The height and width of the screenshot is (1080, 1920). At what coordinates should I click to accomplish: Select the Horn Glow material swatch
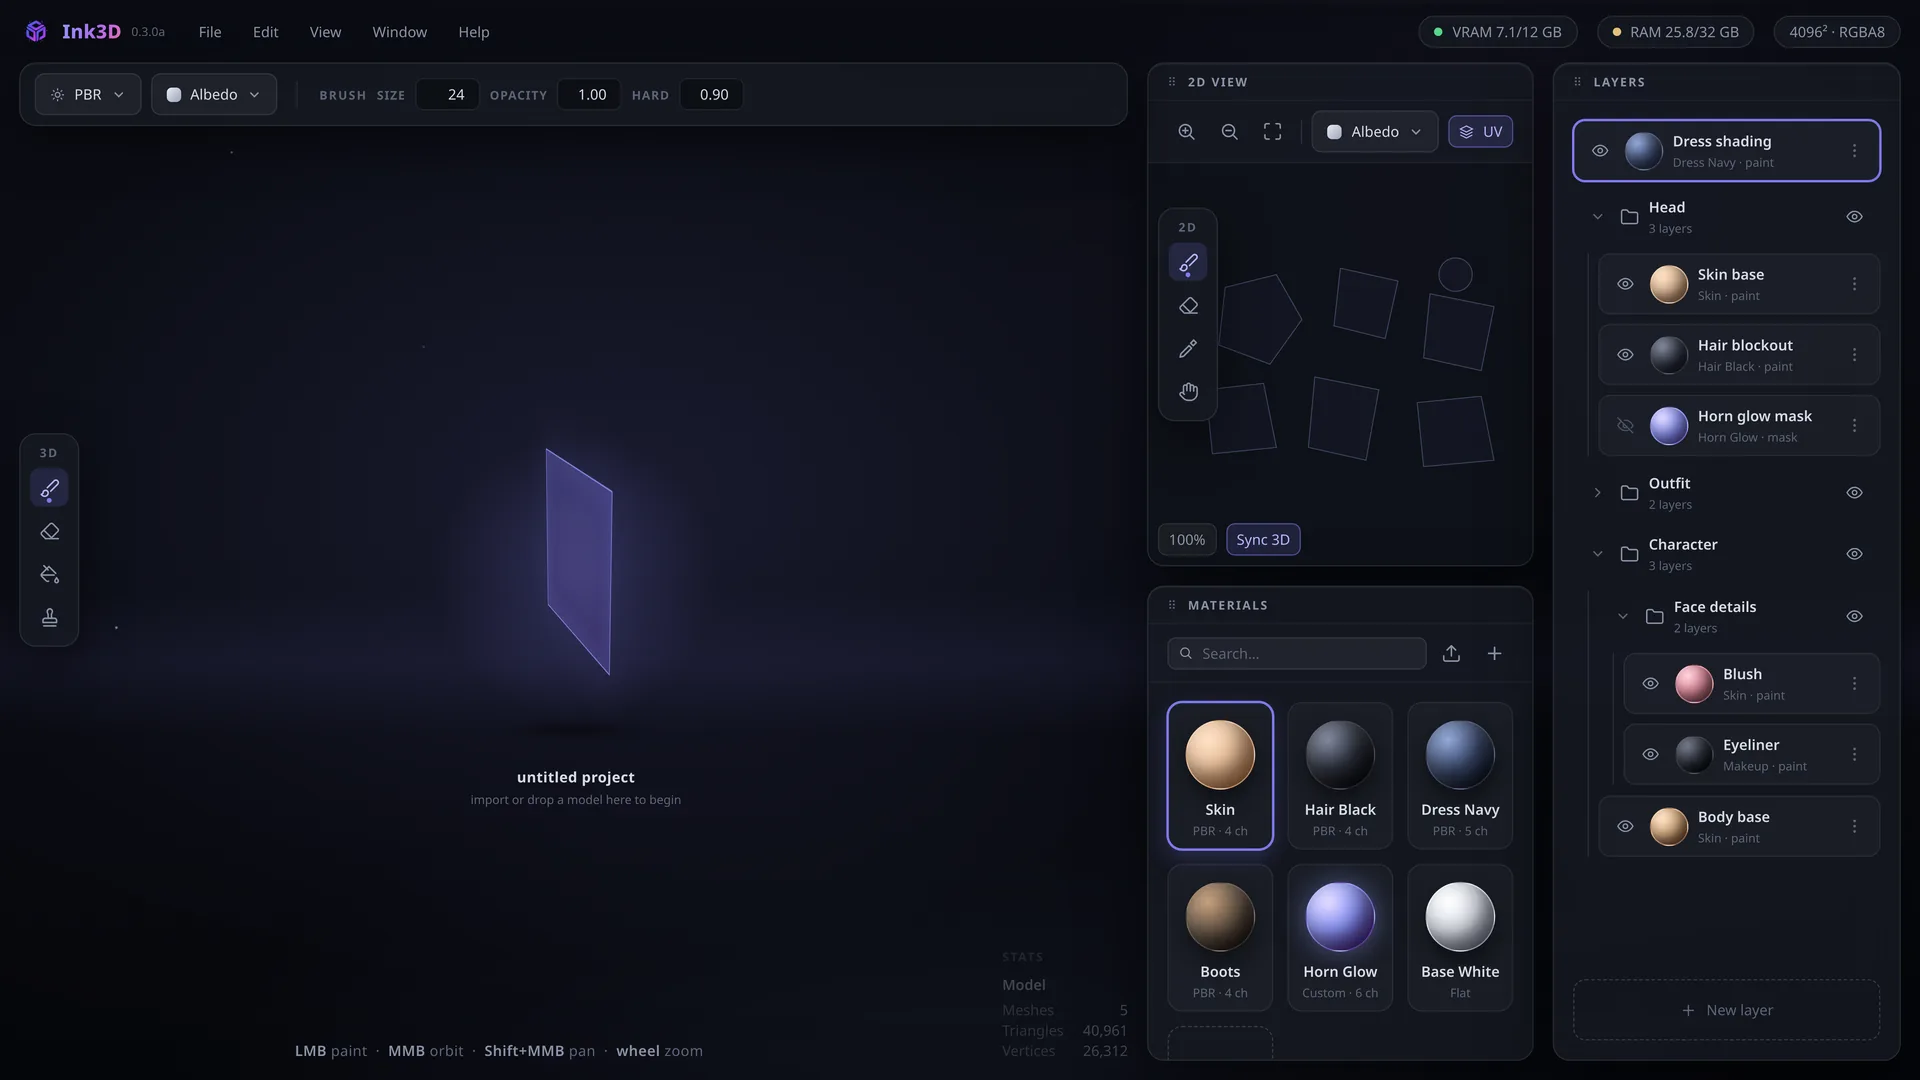1340,938
